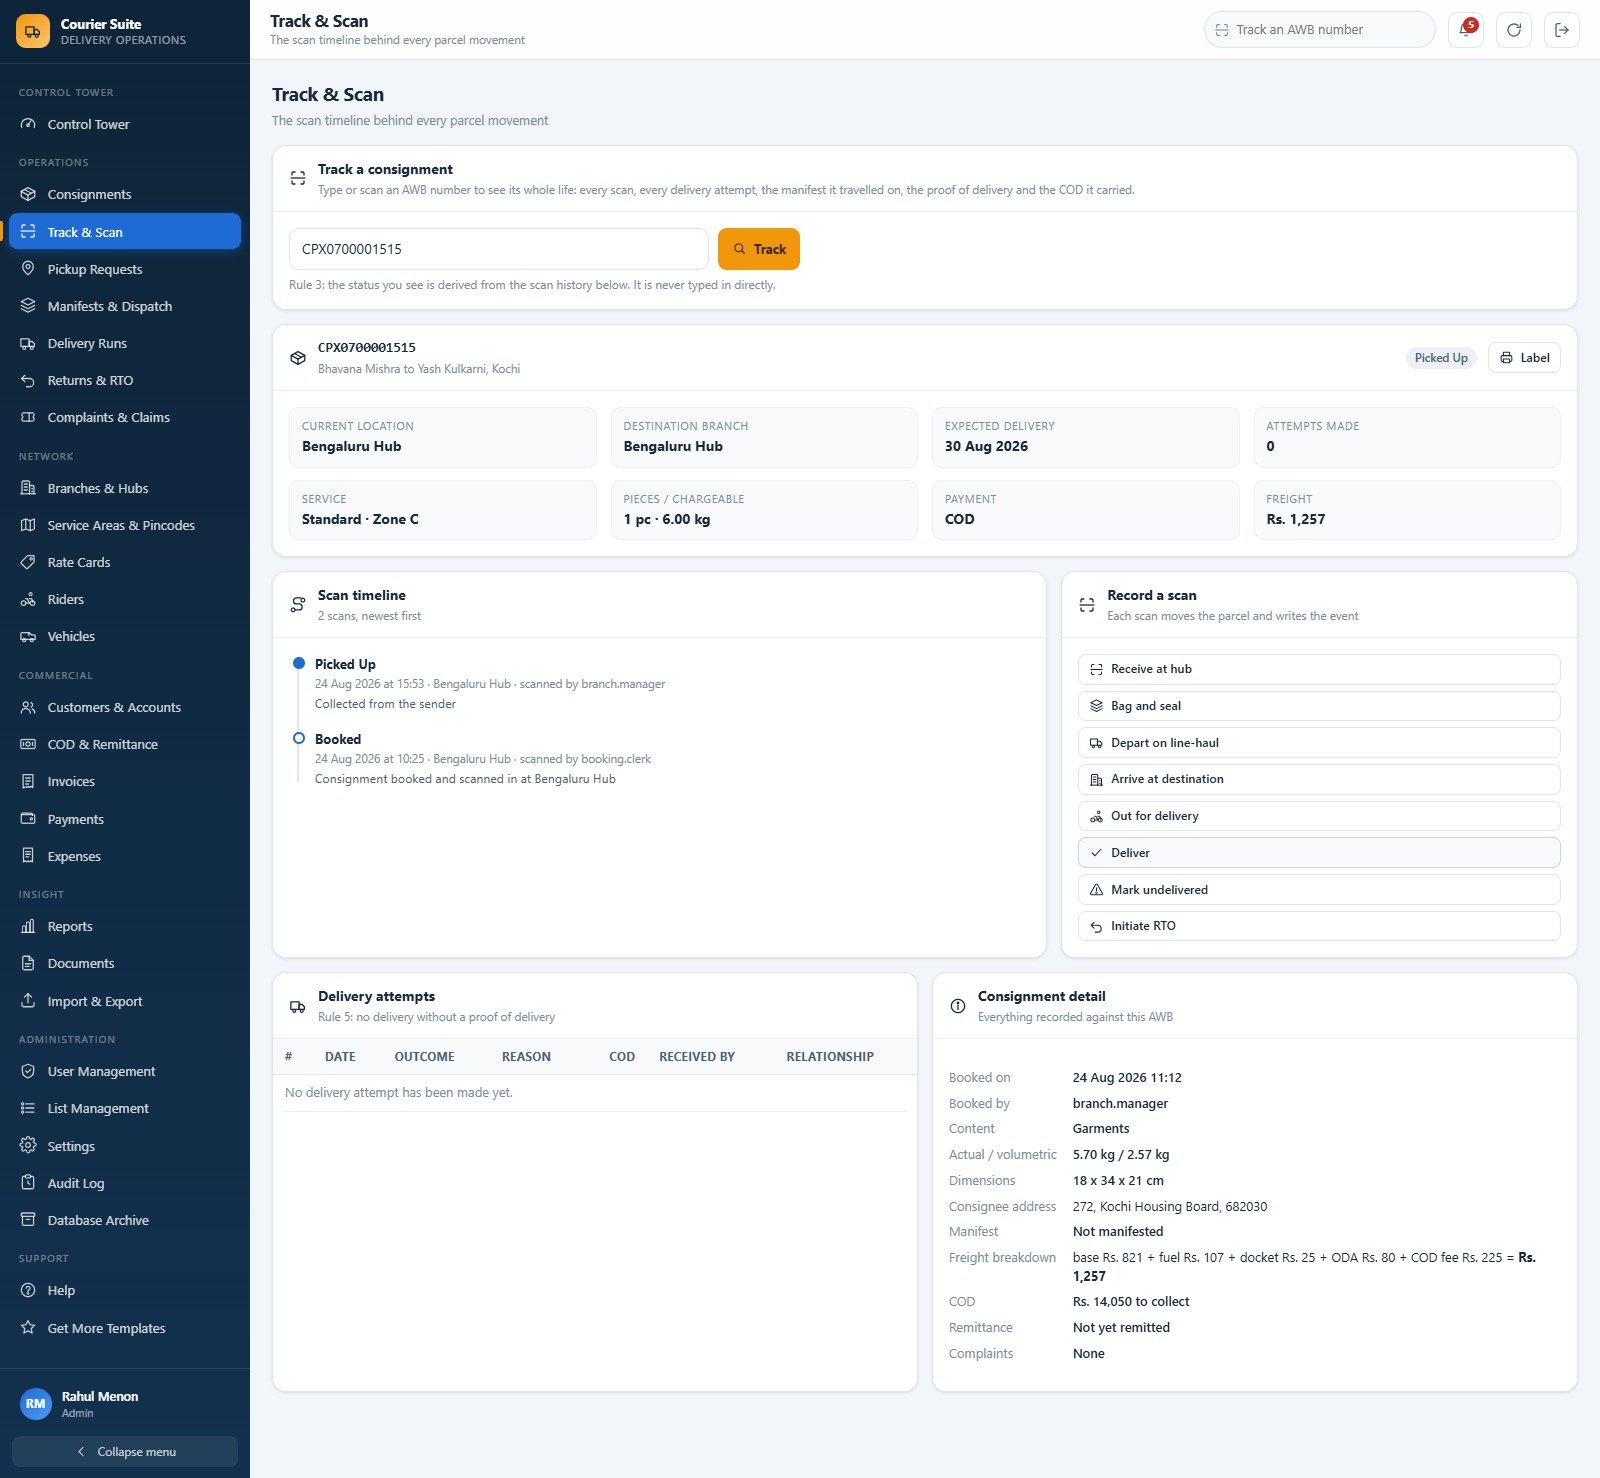1600x1478 pixels.
Task: Click the Complaints & Claims ticket icon
Action: pos(28,417)
